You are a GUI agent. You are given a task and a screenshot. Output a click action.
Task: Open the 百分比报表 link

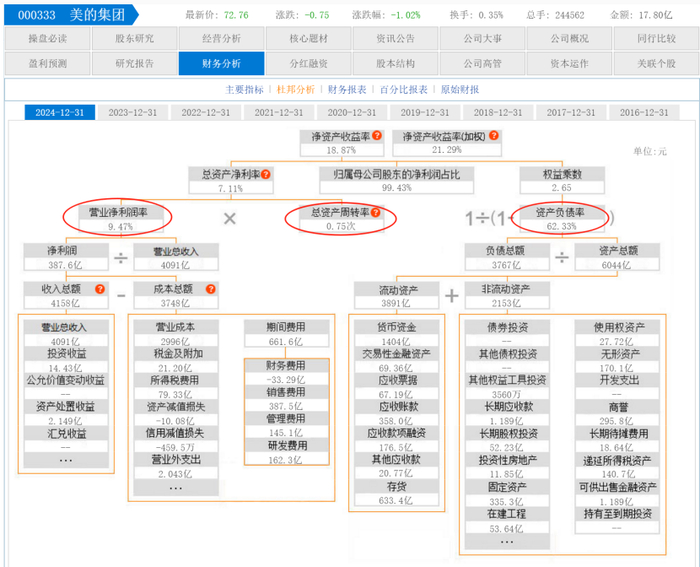[x=404, y=90]
